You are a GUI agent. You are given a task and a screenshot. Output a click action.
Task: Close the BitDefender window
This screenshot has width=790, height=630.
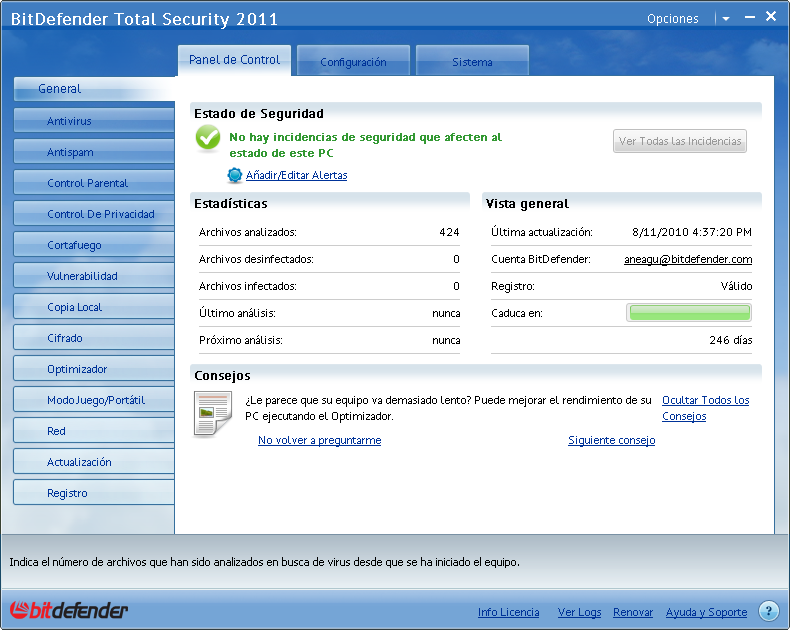coord(770,16)
